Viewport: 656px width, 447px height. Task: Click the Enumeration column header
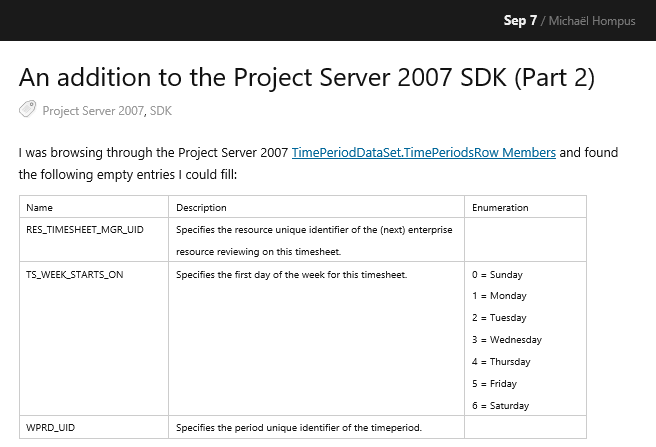500,208
